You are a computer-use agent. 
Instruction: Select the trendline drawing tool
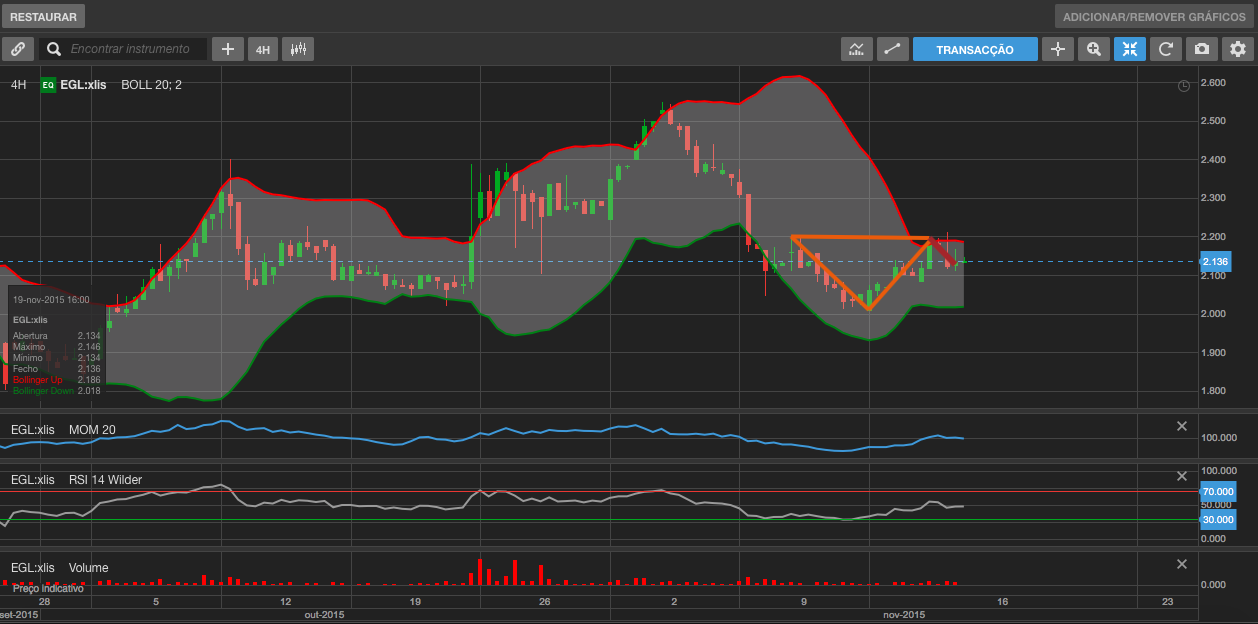coord(892,49)
